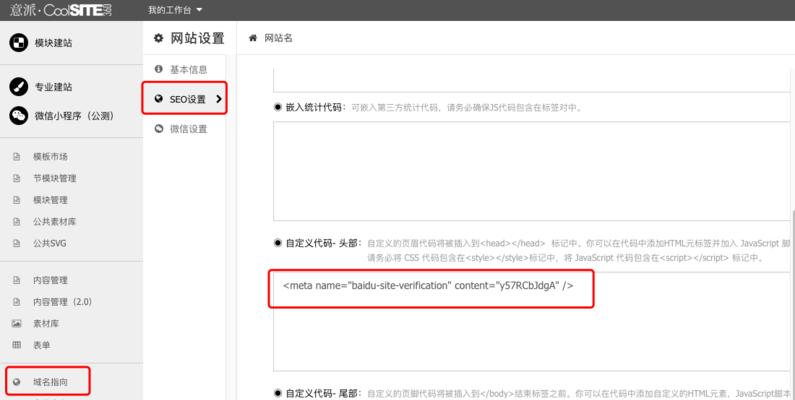Click the 网站设置 panel heading
795x400 pixels.
point(197,38)
